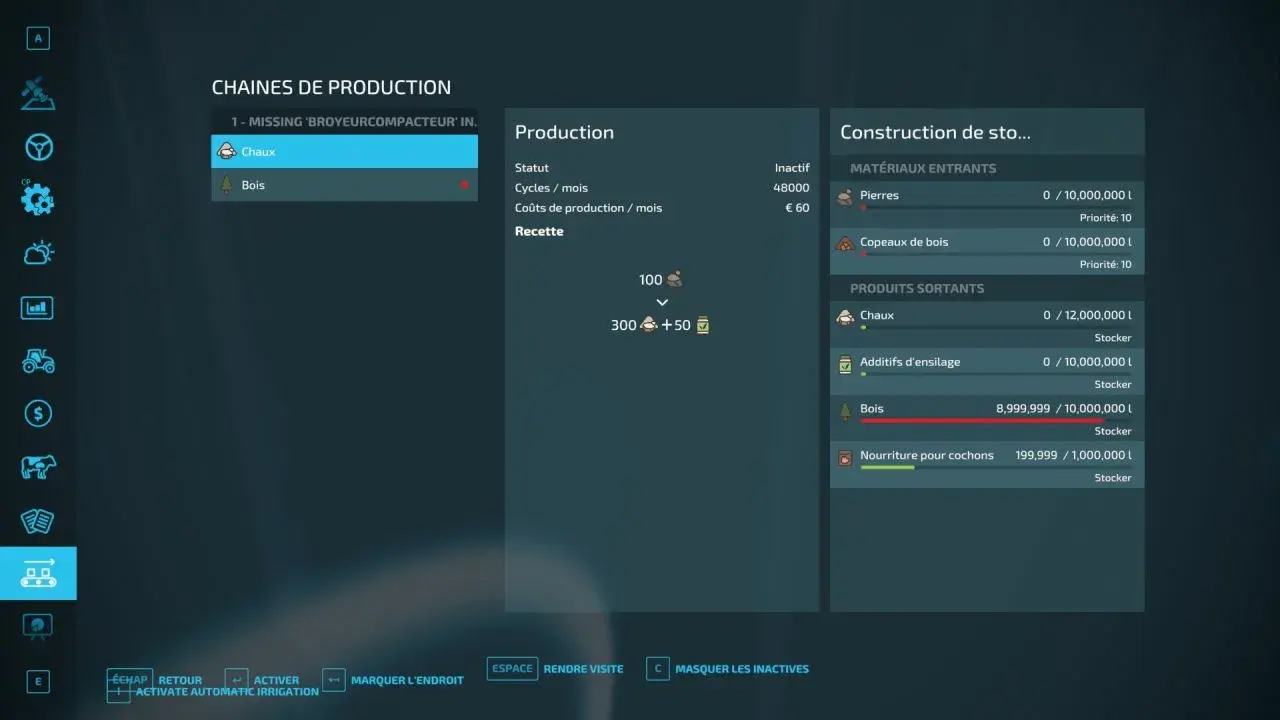The height and width of the screenshot is (720, 1280).
Task: Click the recipe down-chevron arrow
Action: click(661, 302)
